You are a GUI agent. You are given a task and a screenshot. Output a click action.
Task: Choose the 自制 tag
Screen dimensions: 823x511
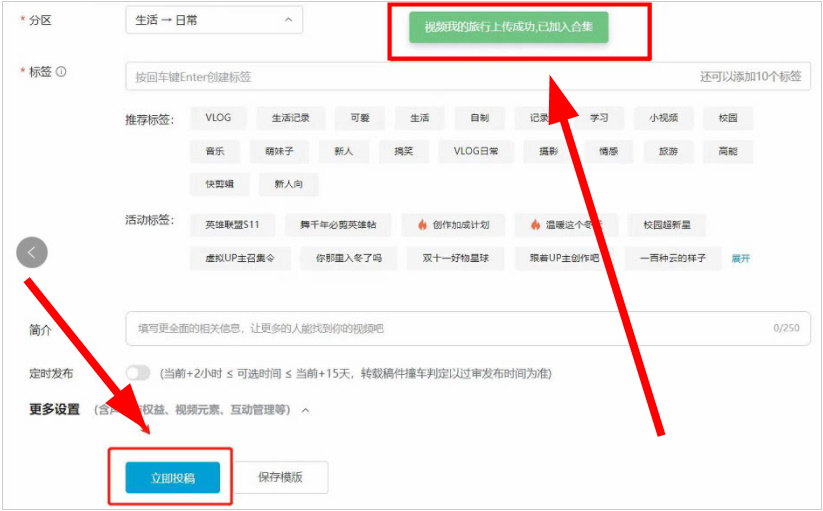(479, 118)
